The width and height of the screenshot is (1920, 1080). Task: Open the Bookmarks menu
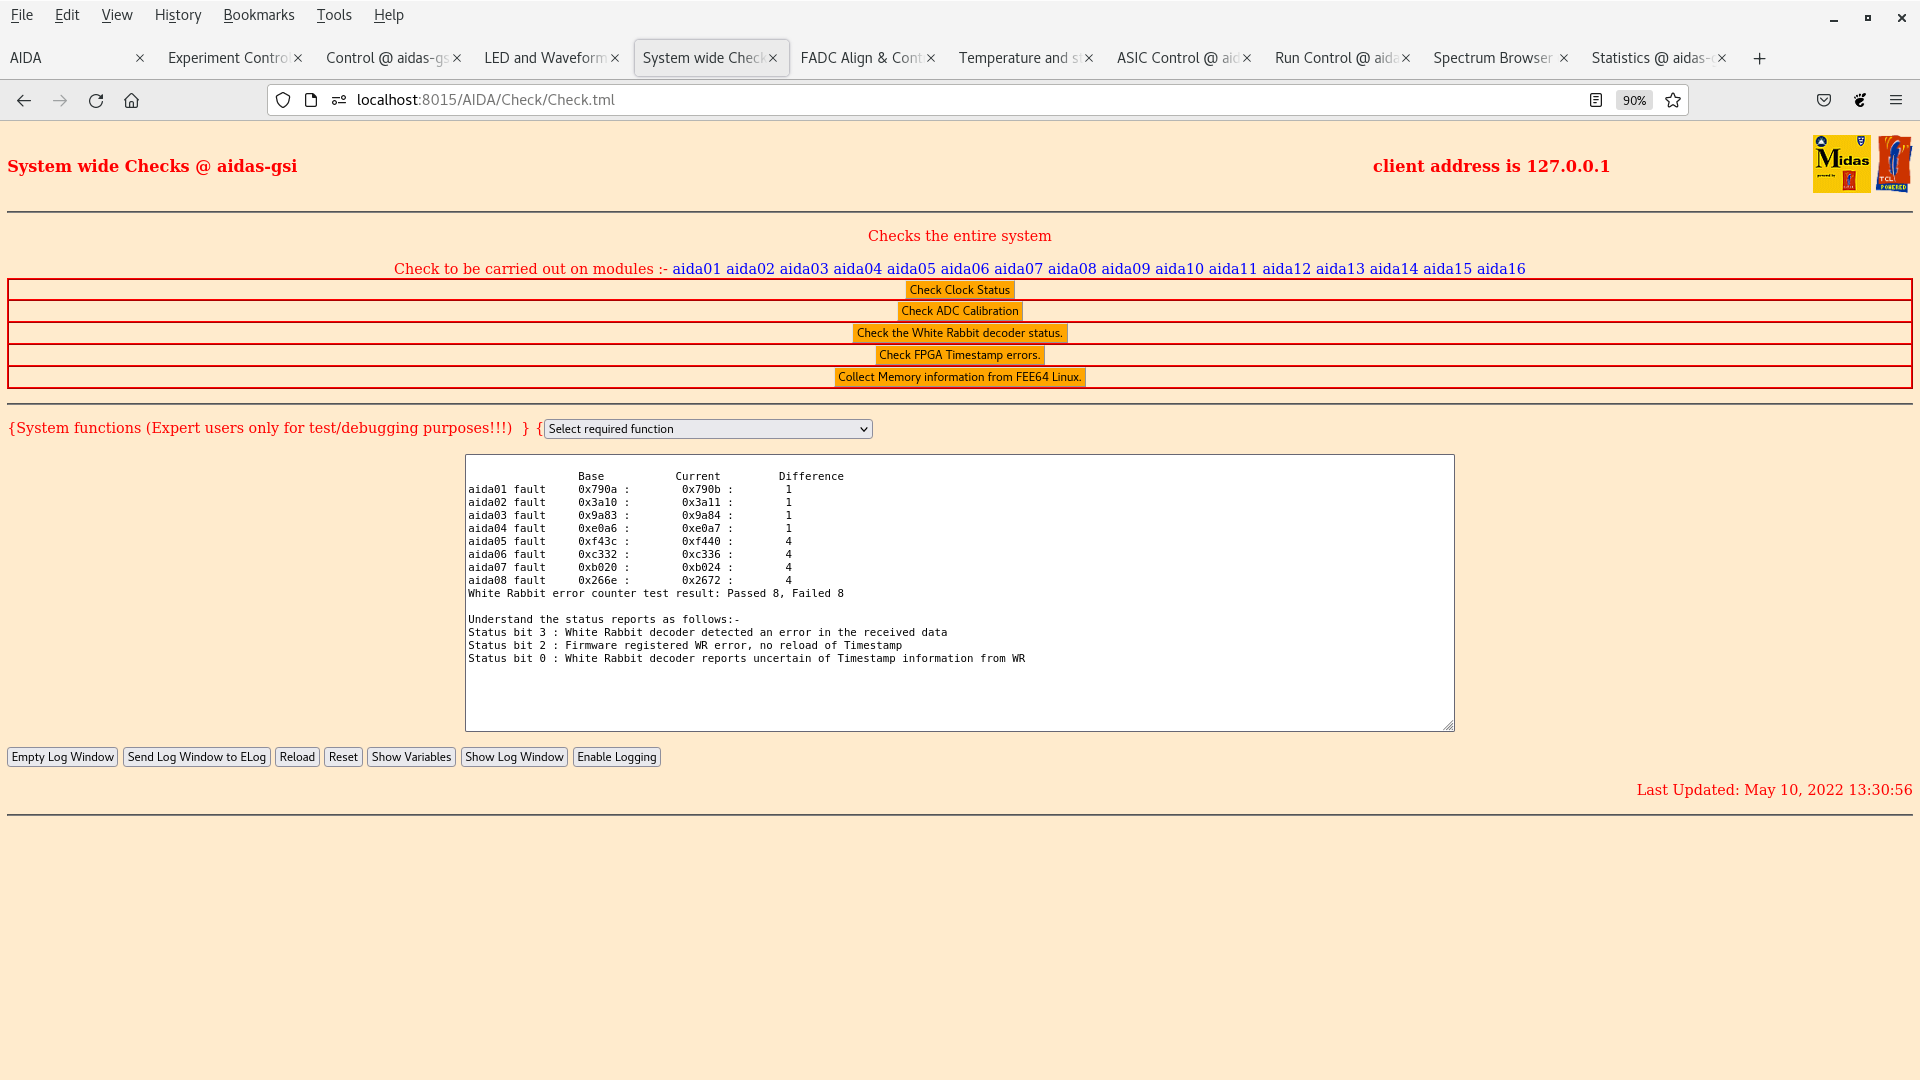(x=259, y=15)
